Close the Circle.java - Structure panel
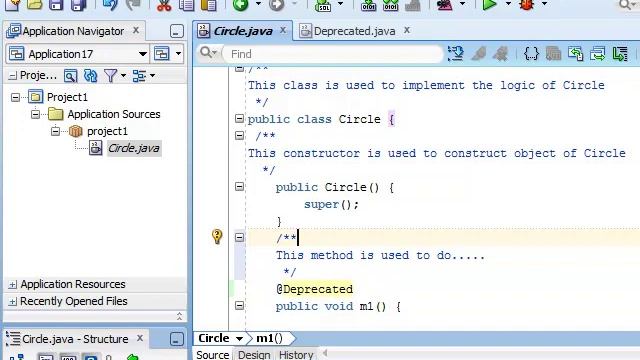The height and width of the screenshot is (360, 640). pos(140,338)
